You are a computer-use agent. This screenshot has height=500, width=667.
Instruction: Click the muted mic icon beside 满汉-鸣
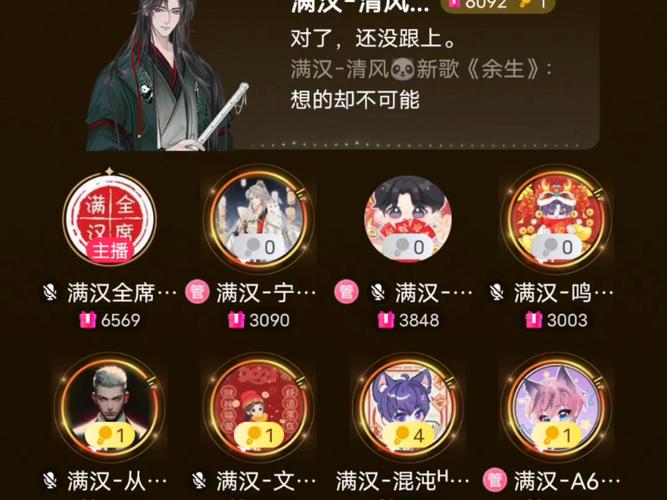click(497, 293)
